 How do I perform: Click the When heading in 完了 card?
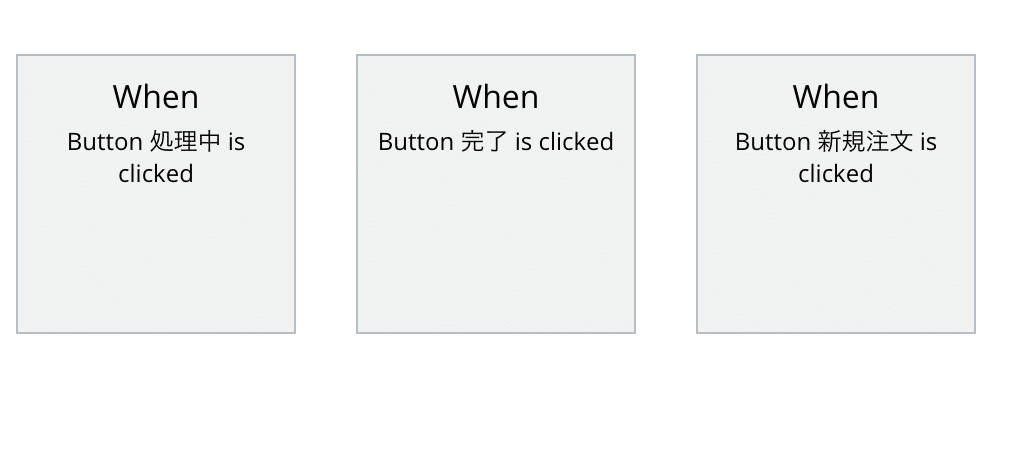pyautogui.click(x=496, y=97)
